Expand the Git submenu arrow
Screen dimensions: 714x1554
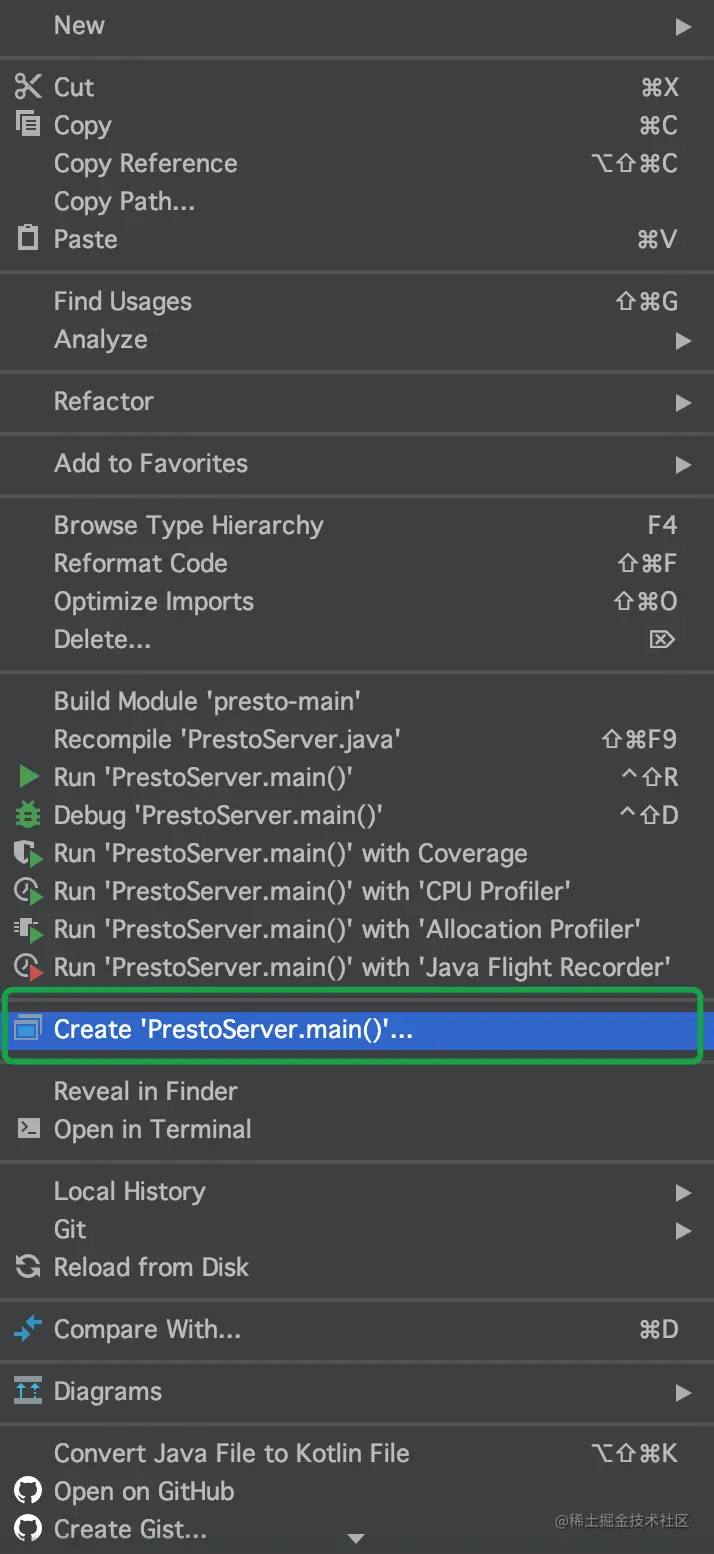(683, 1230)
